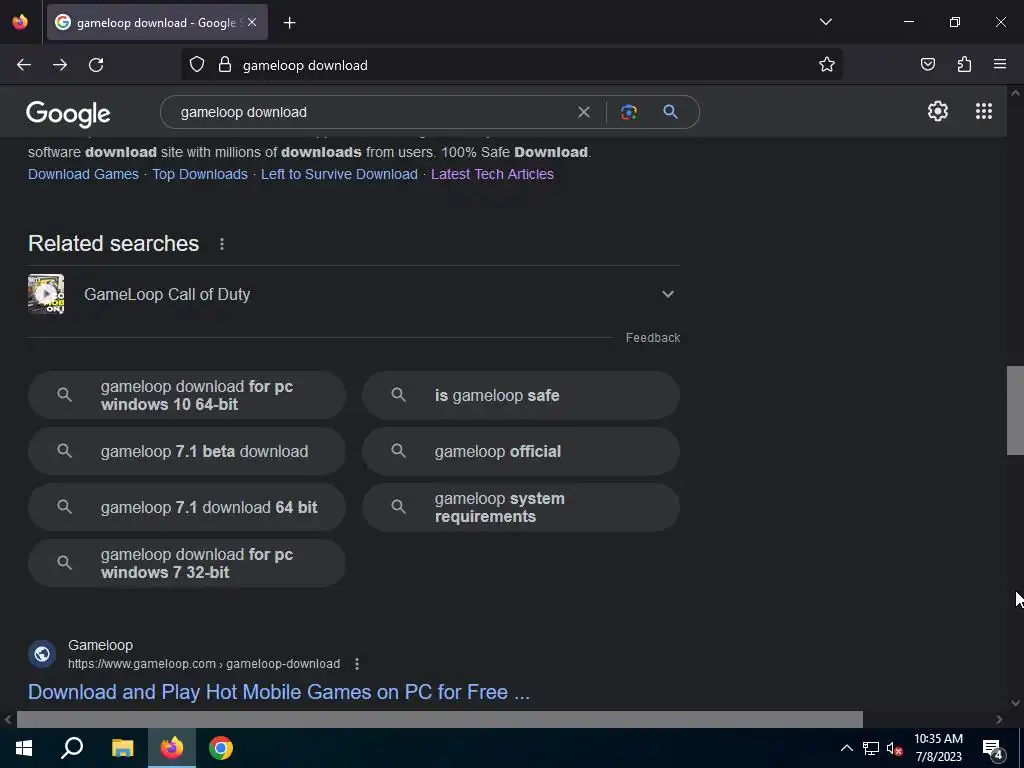Click the Google logo
The height and width of the screenshot is (768, 1024).
coord(68,114)
